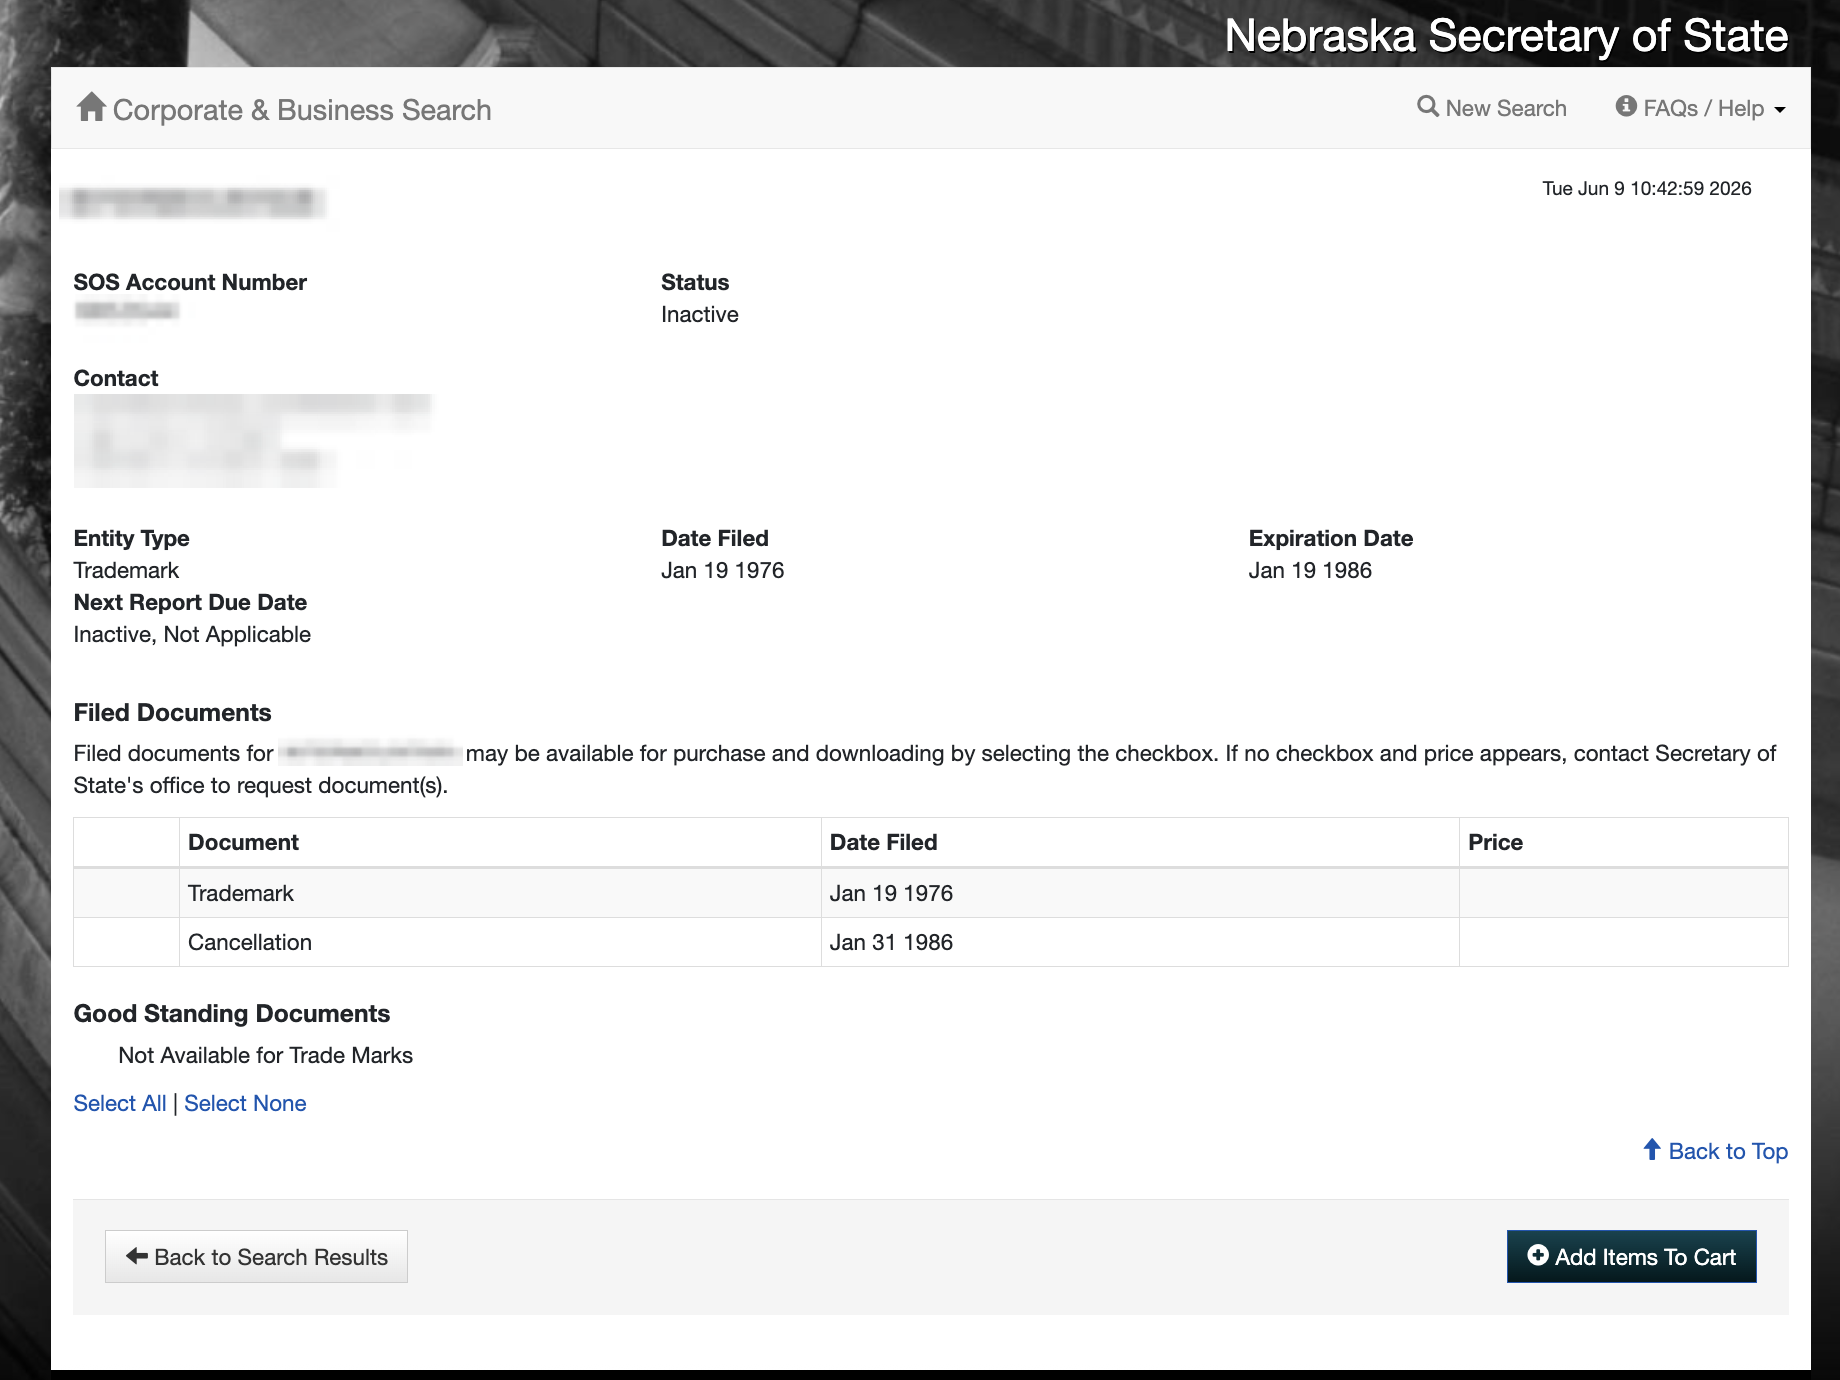Click the left arrow icon on Back button
Image resolution: width=1840 pixels, height=1380 pixels.
(137, 1256)
